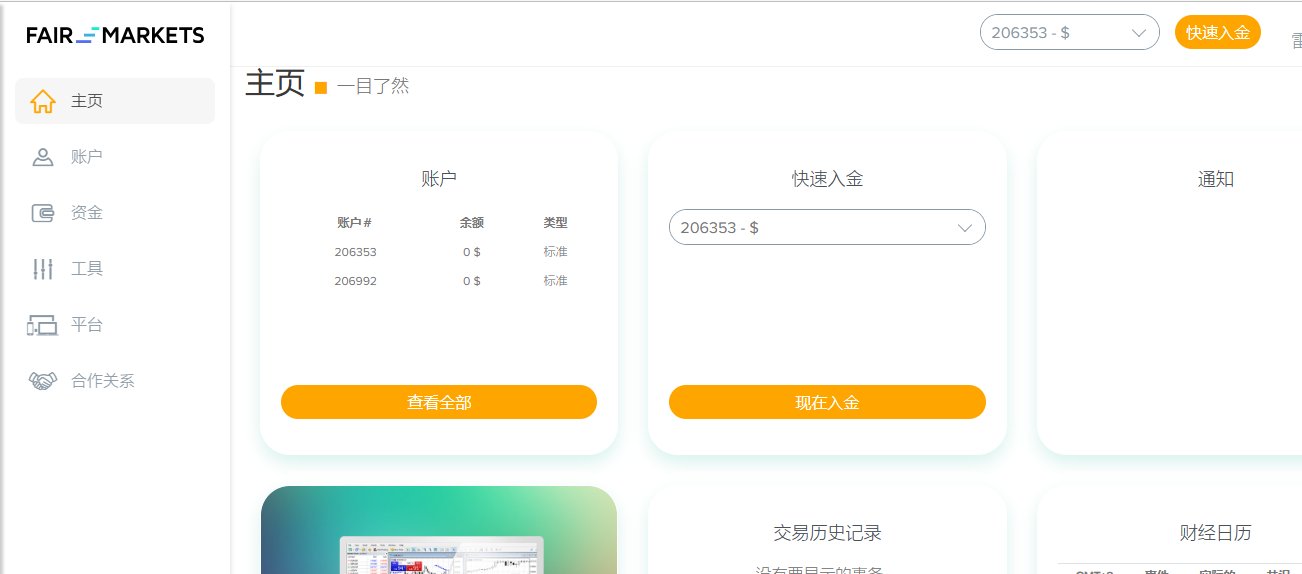The height and width of the screenshot is (574, 1302).
Task: Select 平台 in the sidebar
Action: pos(115,325)
